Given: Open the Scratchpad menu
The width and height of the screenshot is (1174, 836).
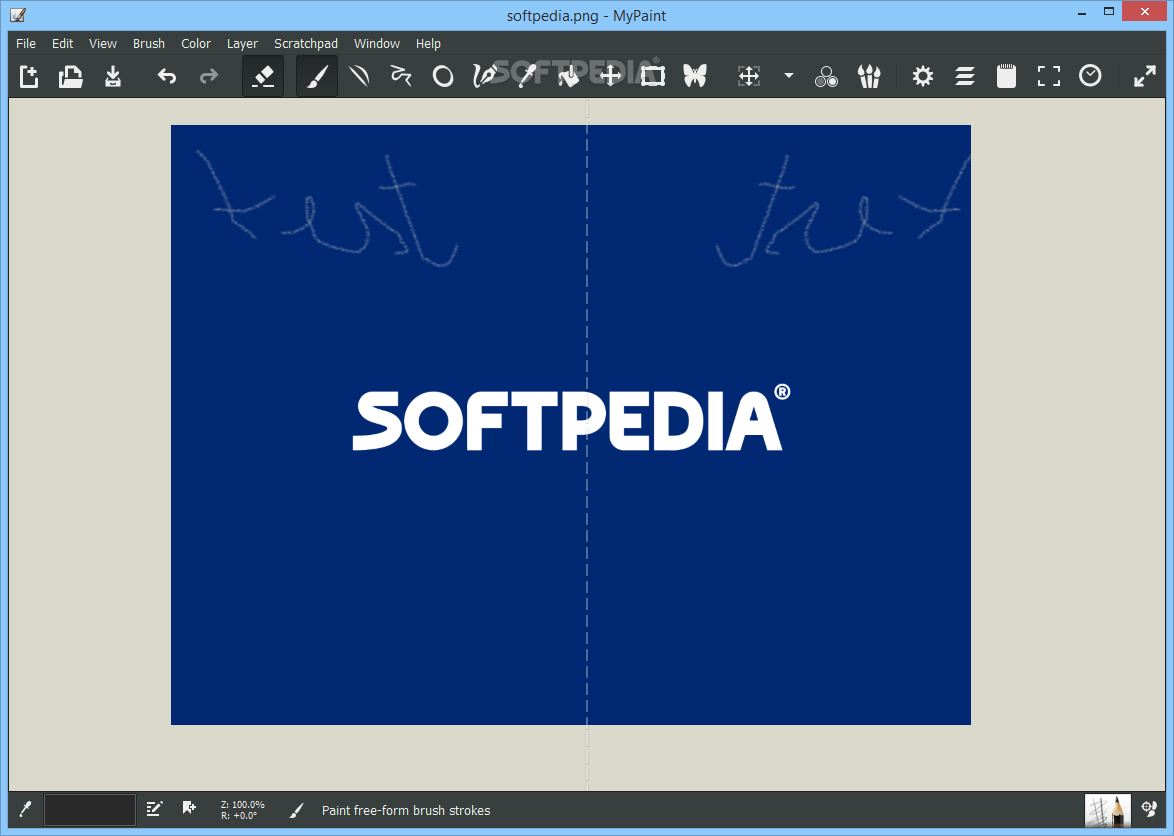Looking at the screenshot, I should pos(306,43).
